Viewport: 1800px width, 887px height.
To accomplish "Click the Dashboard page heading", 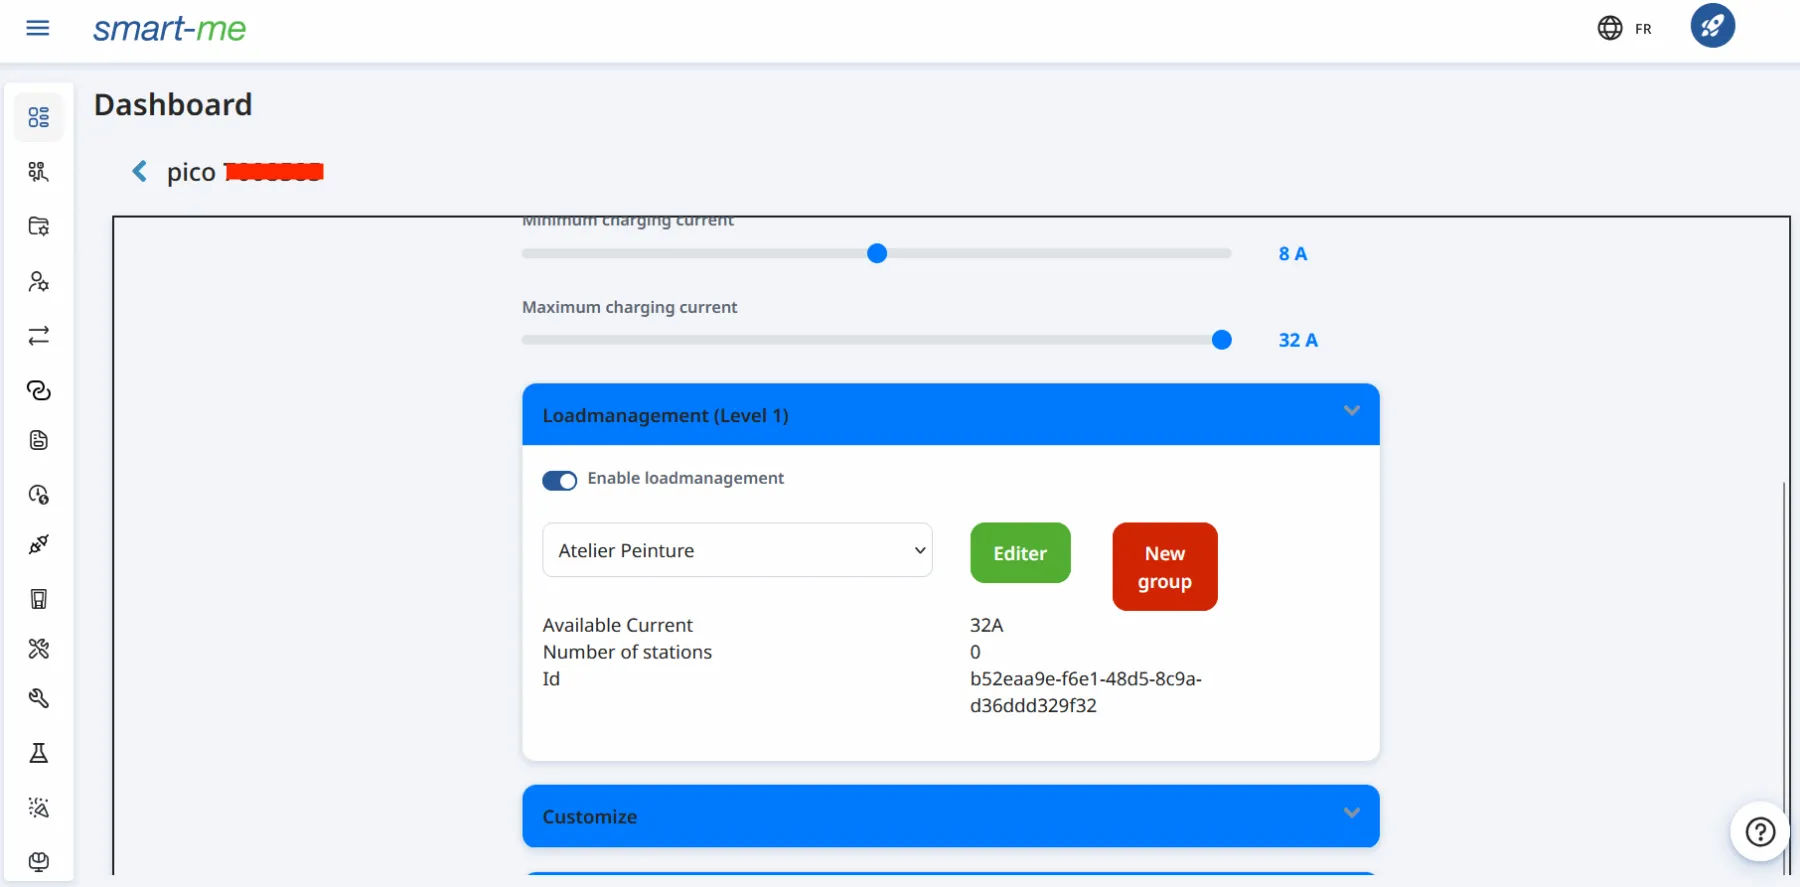I will click(x=173, y=105).
